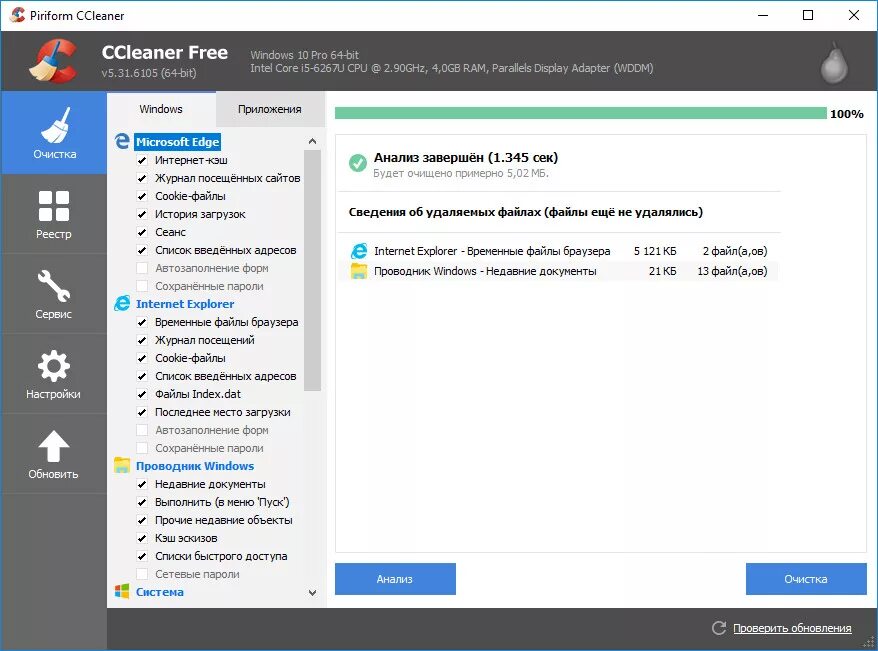The width and height of the screenshot is (878, 651).
Task: Toggle the Сеанс checkbox
Action: coord(142,232)
